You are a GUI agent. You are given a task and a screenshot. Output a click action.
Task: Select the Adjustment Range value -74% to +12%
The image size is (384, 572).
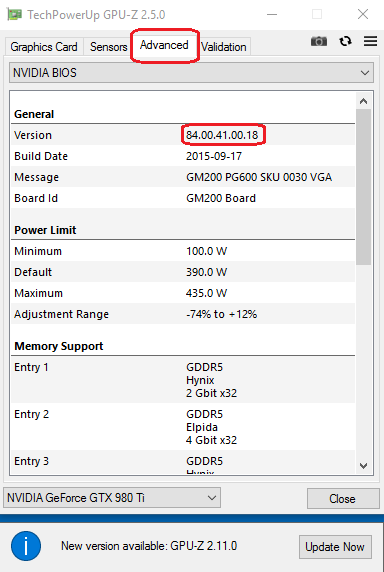click(x=221, y=314)
